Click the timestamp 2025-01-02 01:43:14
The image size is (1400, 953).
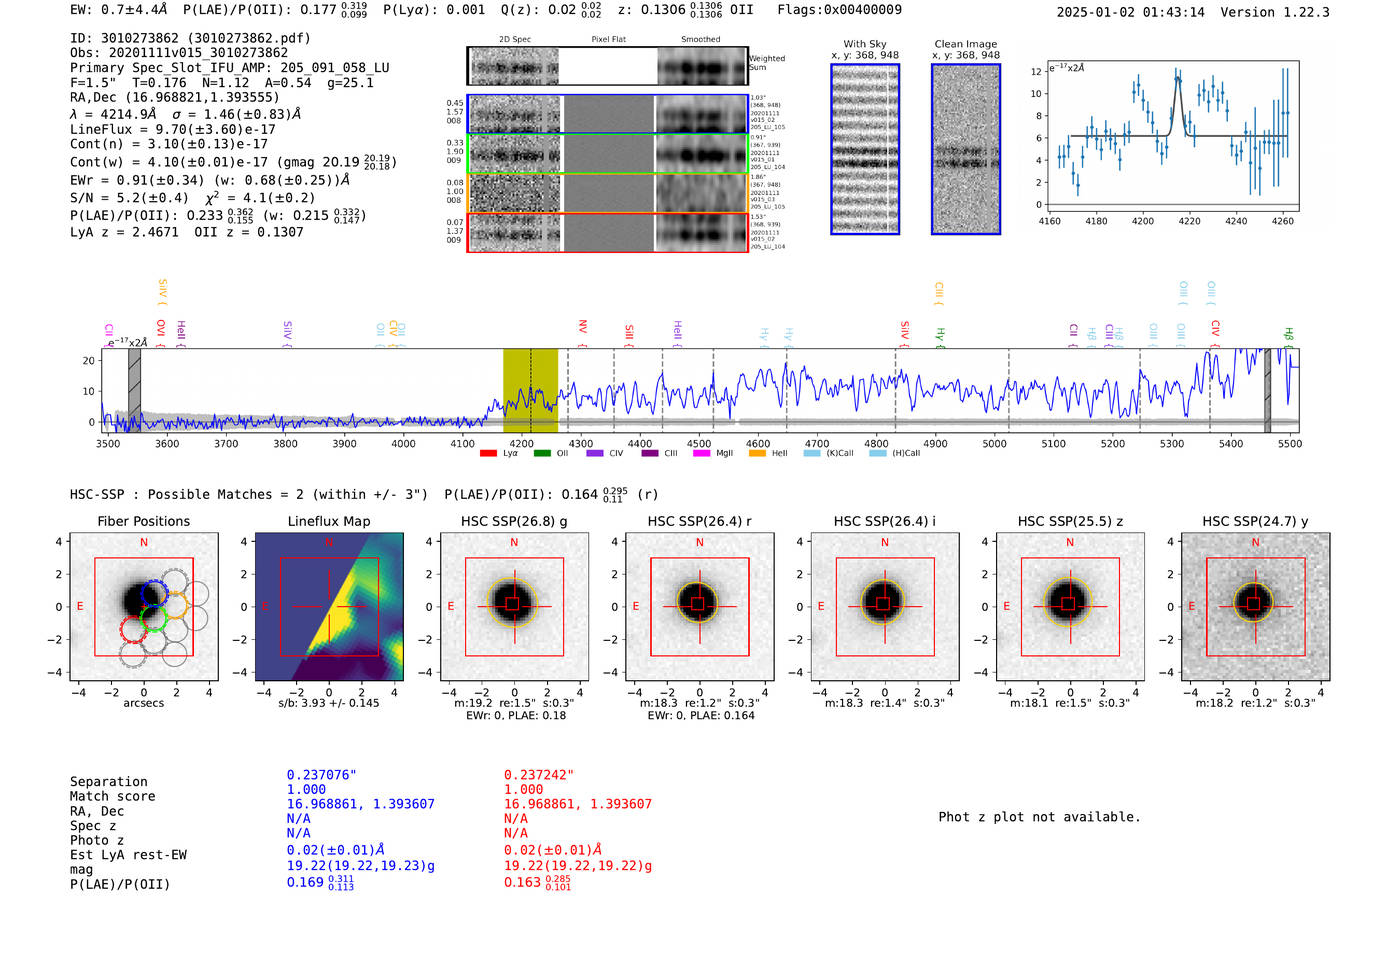click(1130, 12)
